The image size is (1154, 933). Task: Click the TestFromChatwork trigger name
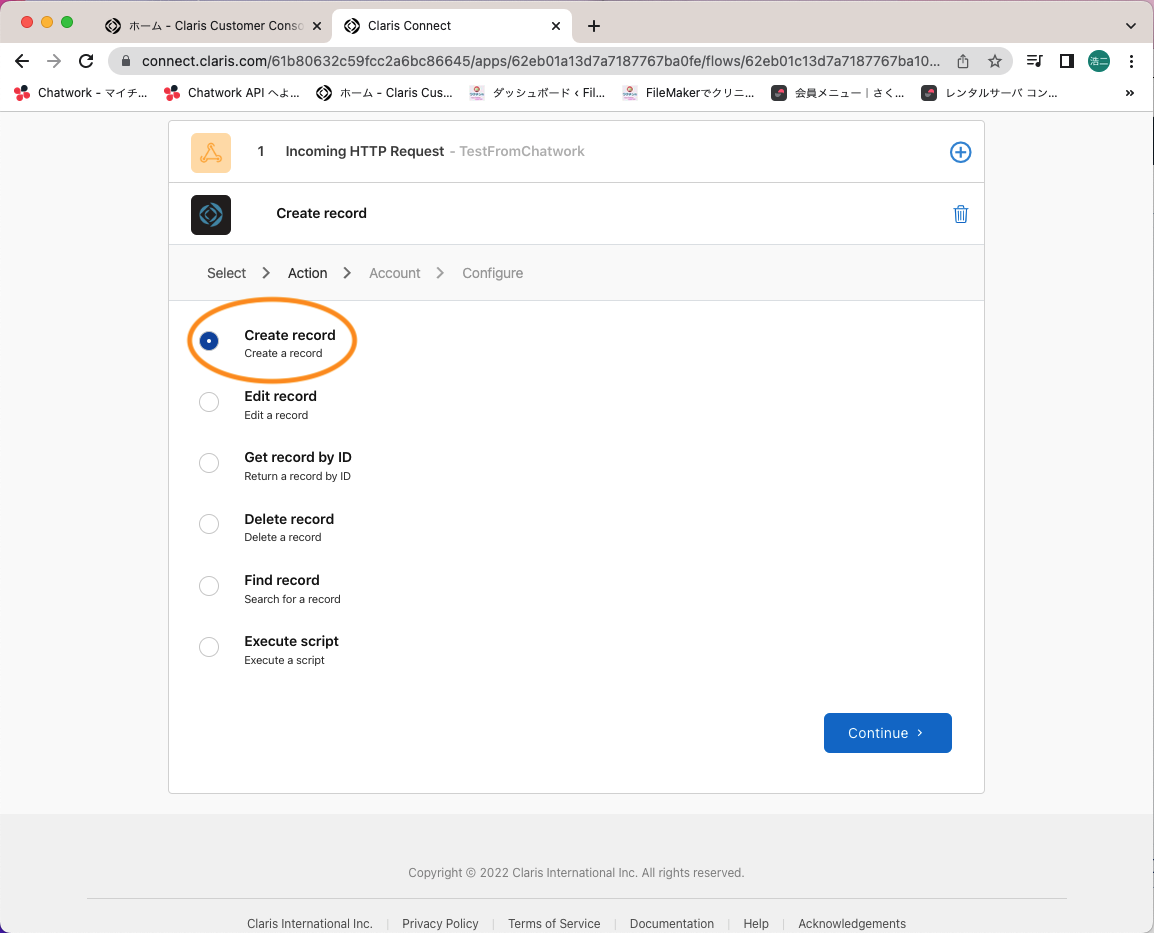tap(522, 152)
